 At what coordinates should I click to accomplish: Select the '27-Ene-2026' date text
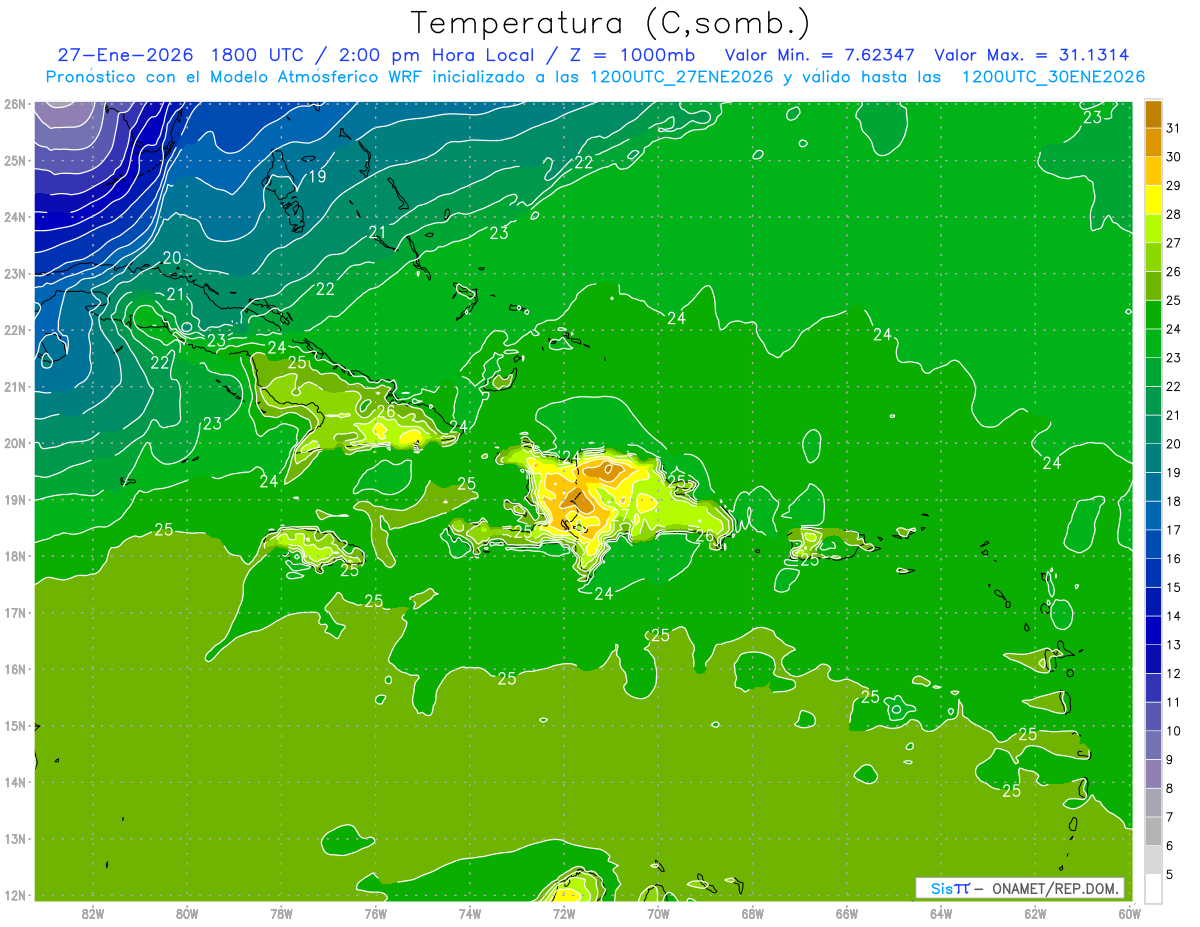pos(125,55)
